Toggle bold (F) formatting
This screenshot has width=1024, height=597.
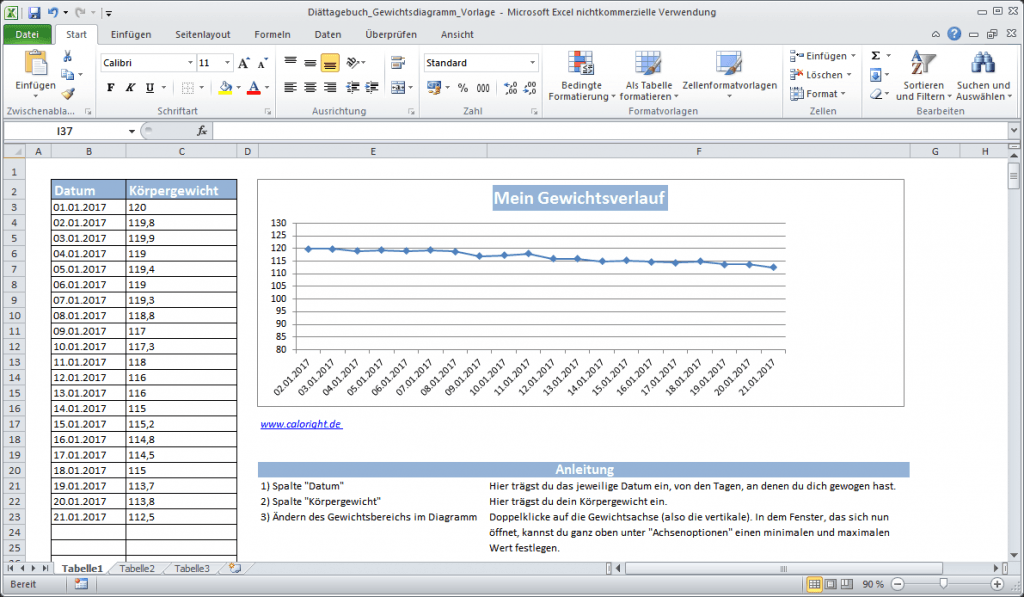[110, 88]
